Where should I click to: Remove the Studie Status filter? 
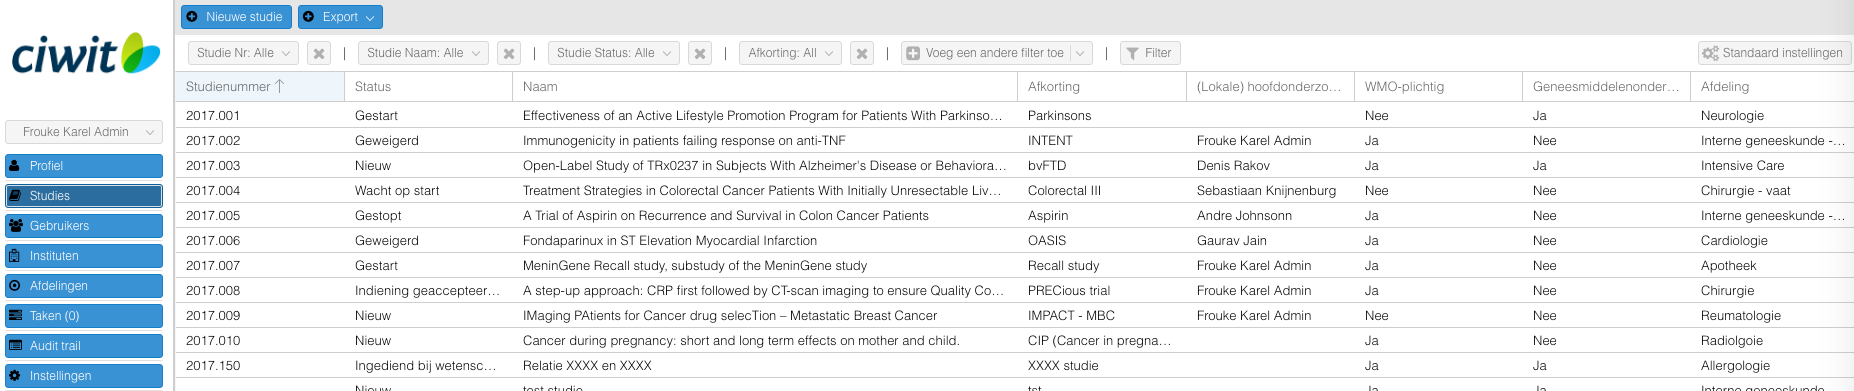click(x=700, y=53)
